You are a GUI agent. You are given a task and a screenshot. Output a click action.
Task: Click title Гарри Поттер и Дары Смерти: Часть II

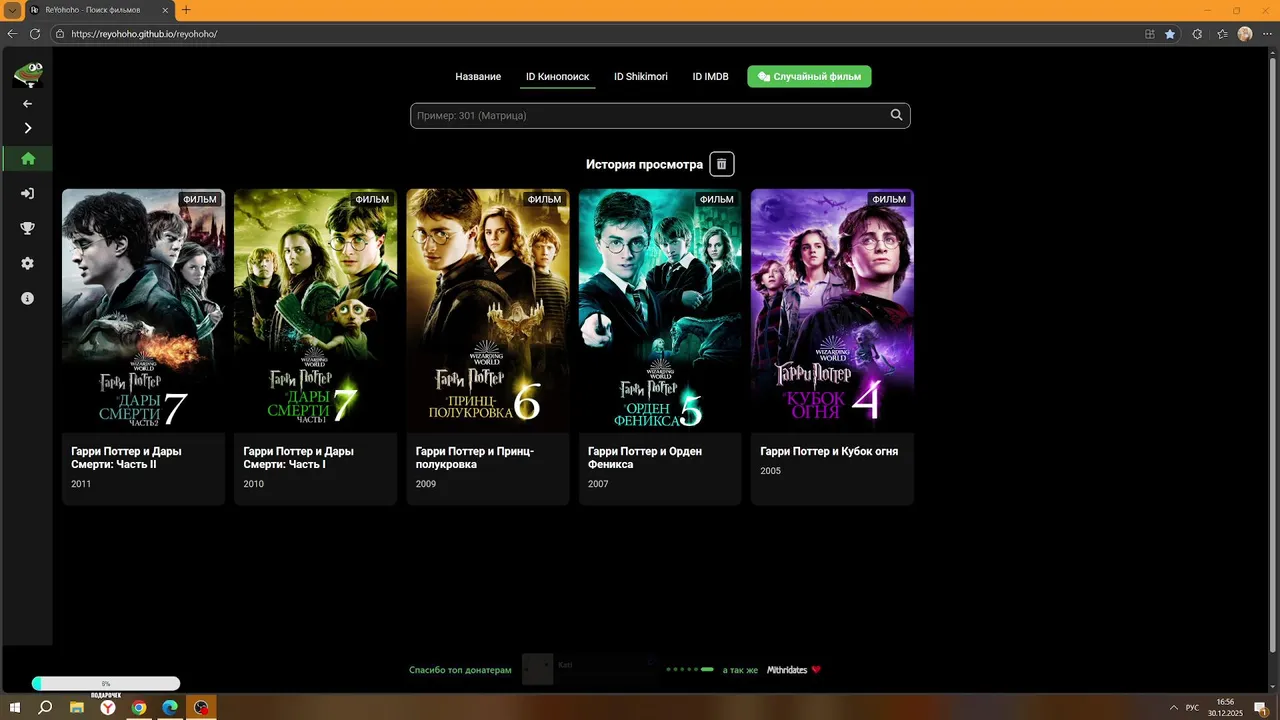click(127, 458)
